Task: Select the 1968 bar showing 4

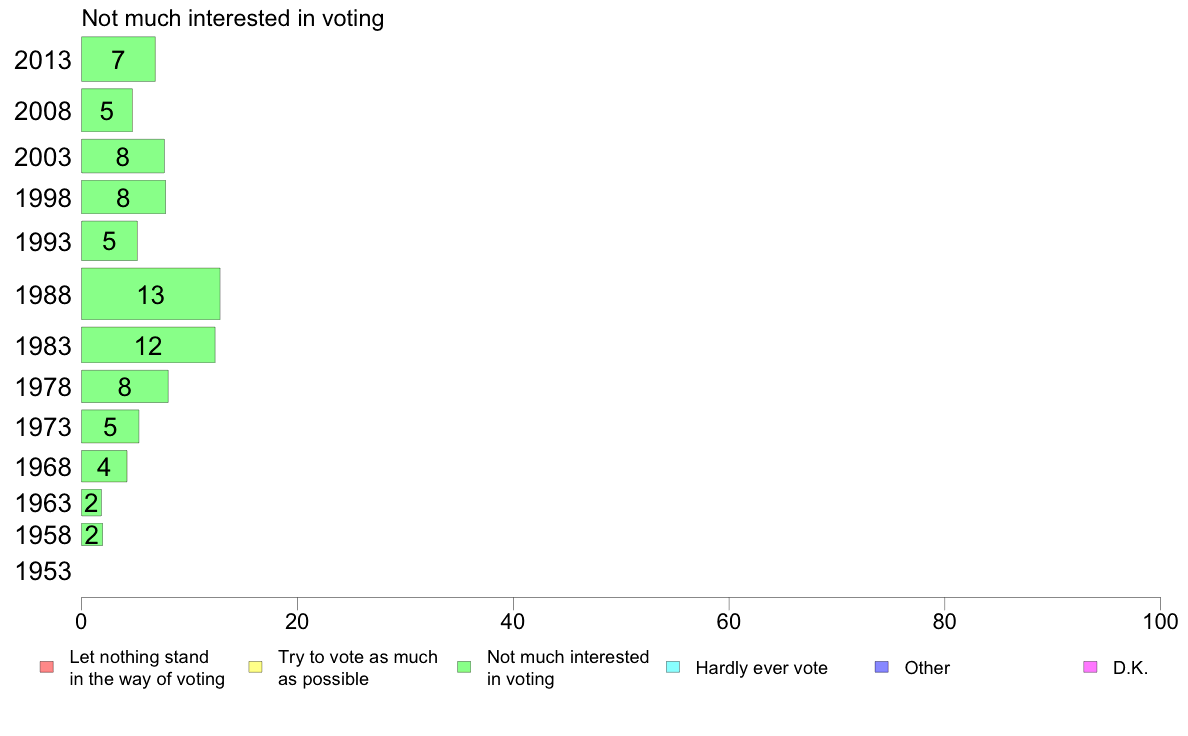Action: 104,466
